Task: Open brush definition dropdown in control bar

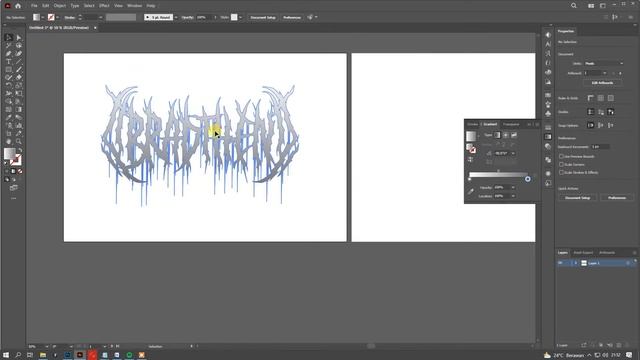Action: click(x=176, y=18)
